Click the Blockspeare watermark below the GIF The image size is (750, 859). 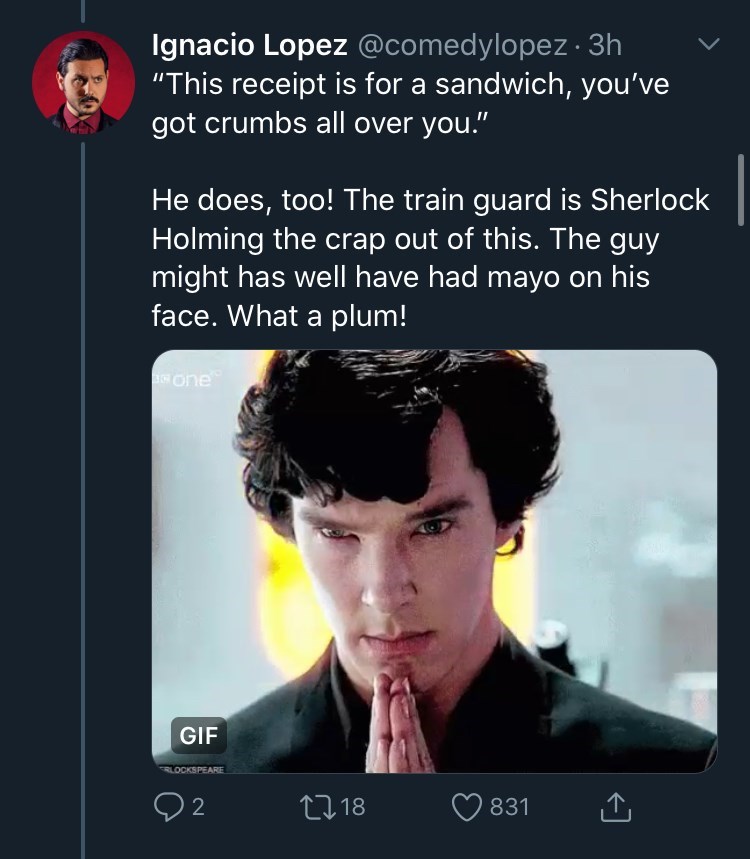(190, 769)
